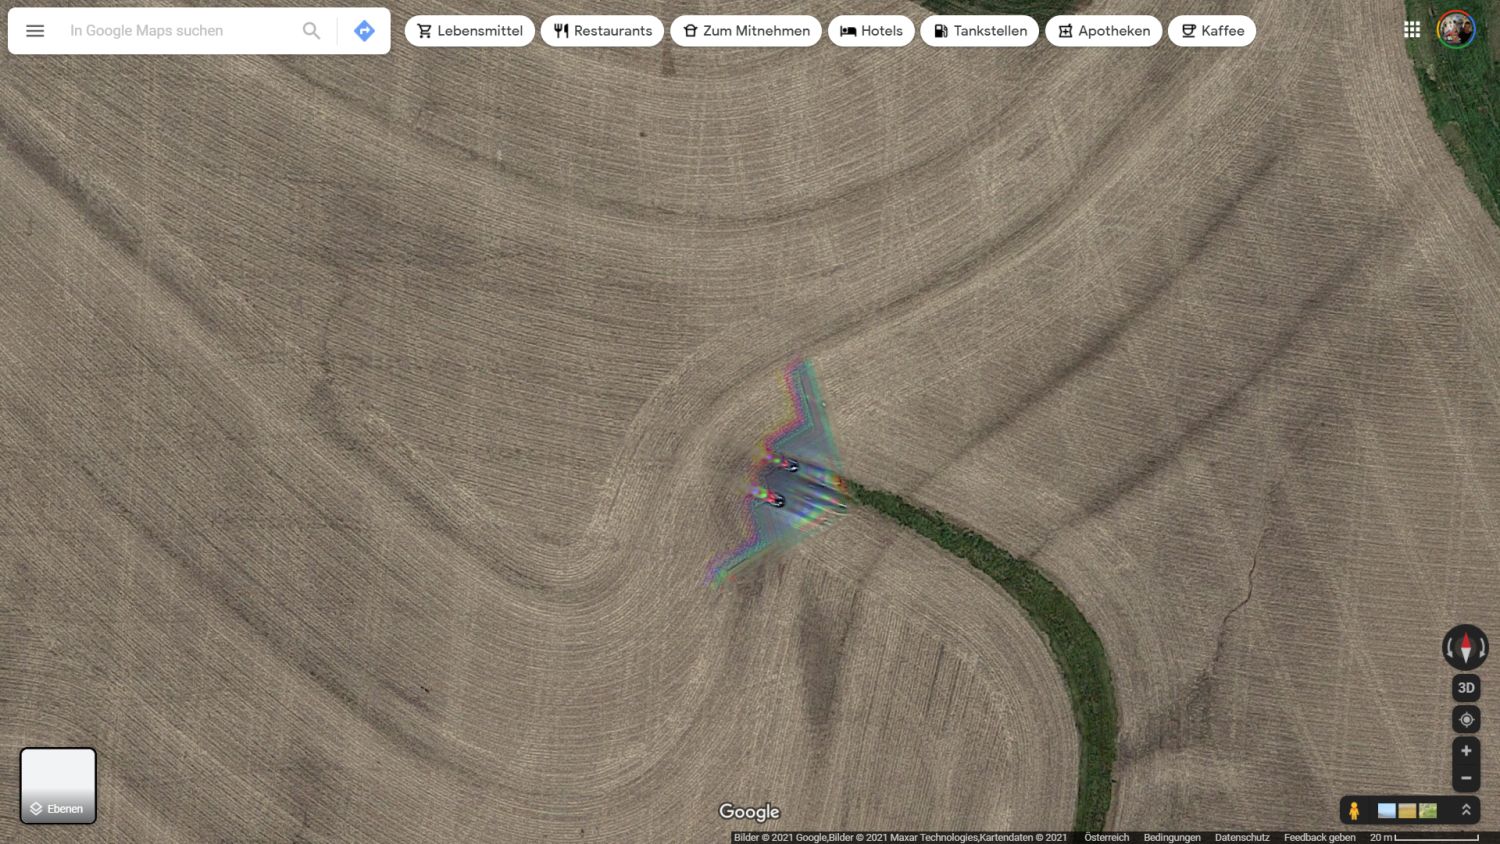Image resolution: width=1500 pixels, height=844 pixels.
Task: Reset orientation with the compass
Action: point(1465,648)
